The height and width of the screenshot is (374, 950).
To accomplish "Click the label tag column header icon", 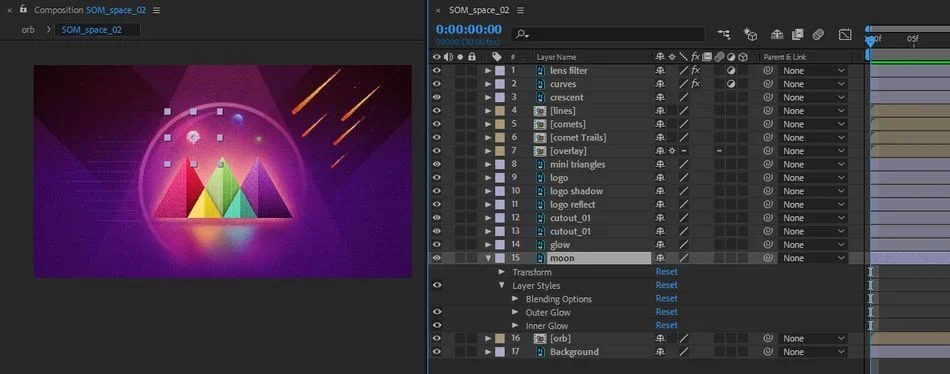I will pos(497,57).
